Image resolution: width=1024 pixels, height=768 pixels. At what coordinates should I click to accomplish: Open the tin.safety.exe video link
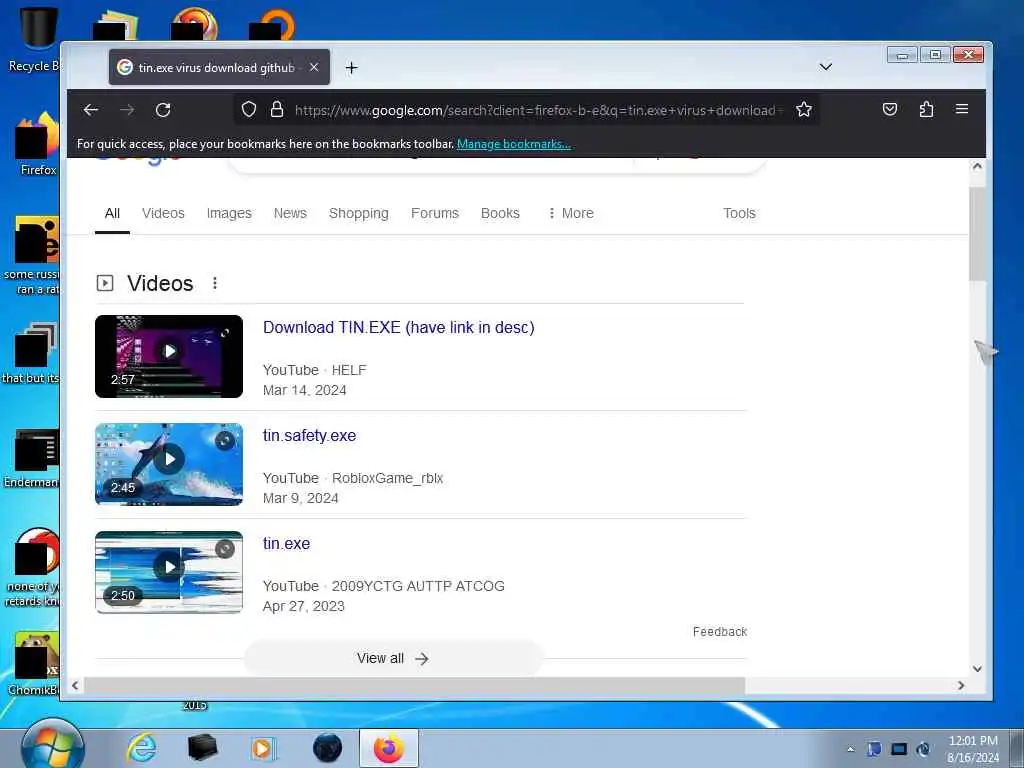coord(310,436)
